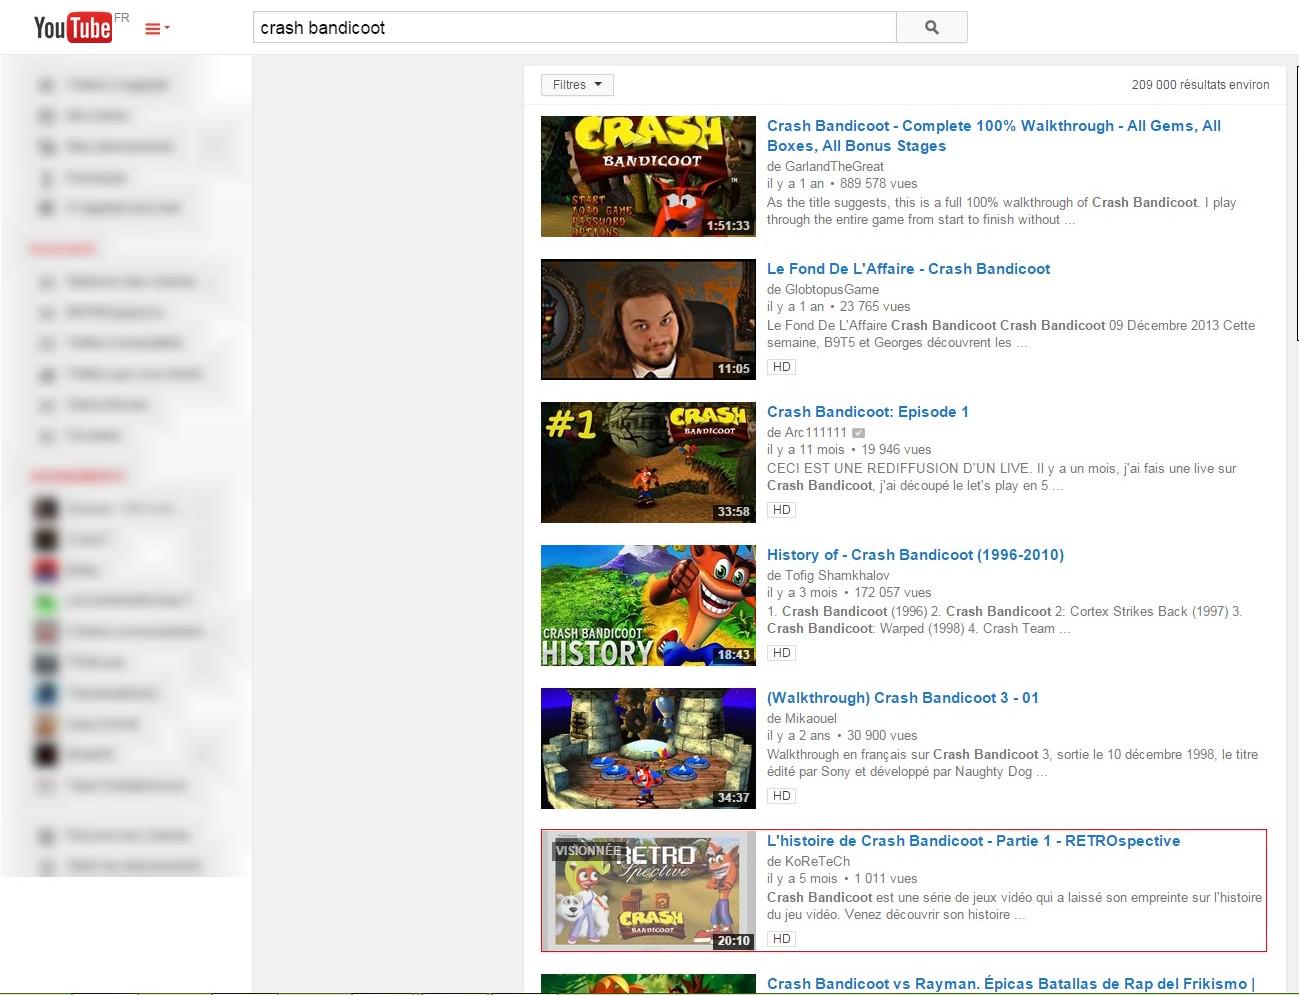Open L'histoire de Crash Bandicoot - Partie 1 title

973,841
